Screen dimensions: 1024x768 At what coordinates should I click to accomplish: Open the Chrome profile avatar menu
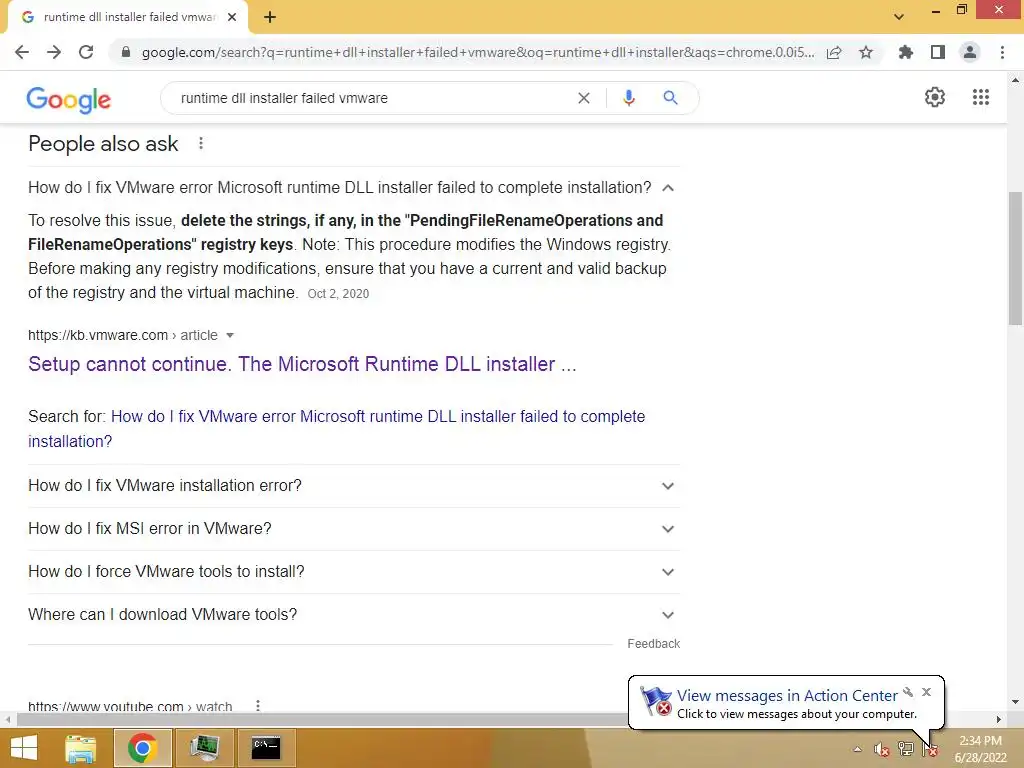coord(970,52)
